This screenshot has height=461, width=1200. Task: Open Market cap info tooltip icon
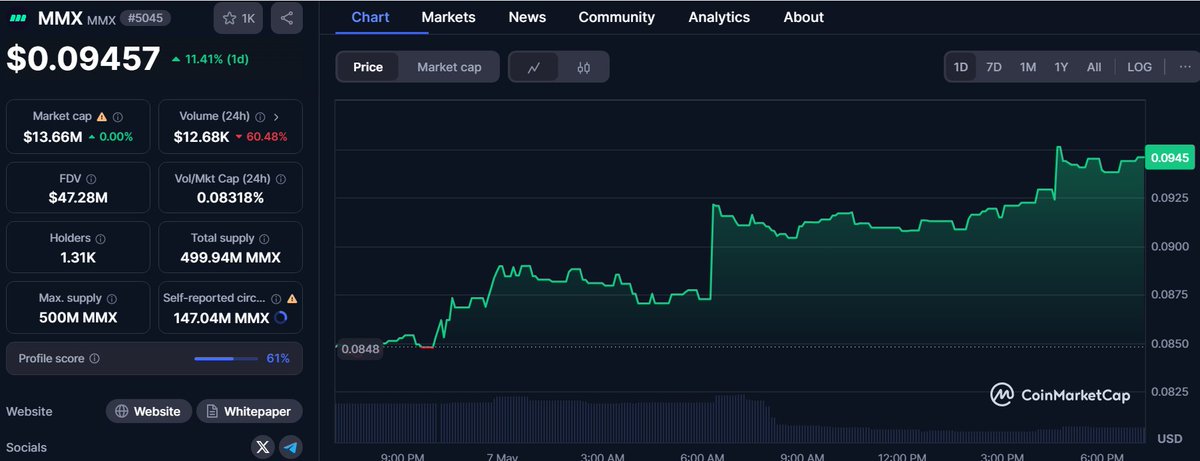click(118, 117)
